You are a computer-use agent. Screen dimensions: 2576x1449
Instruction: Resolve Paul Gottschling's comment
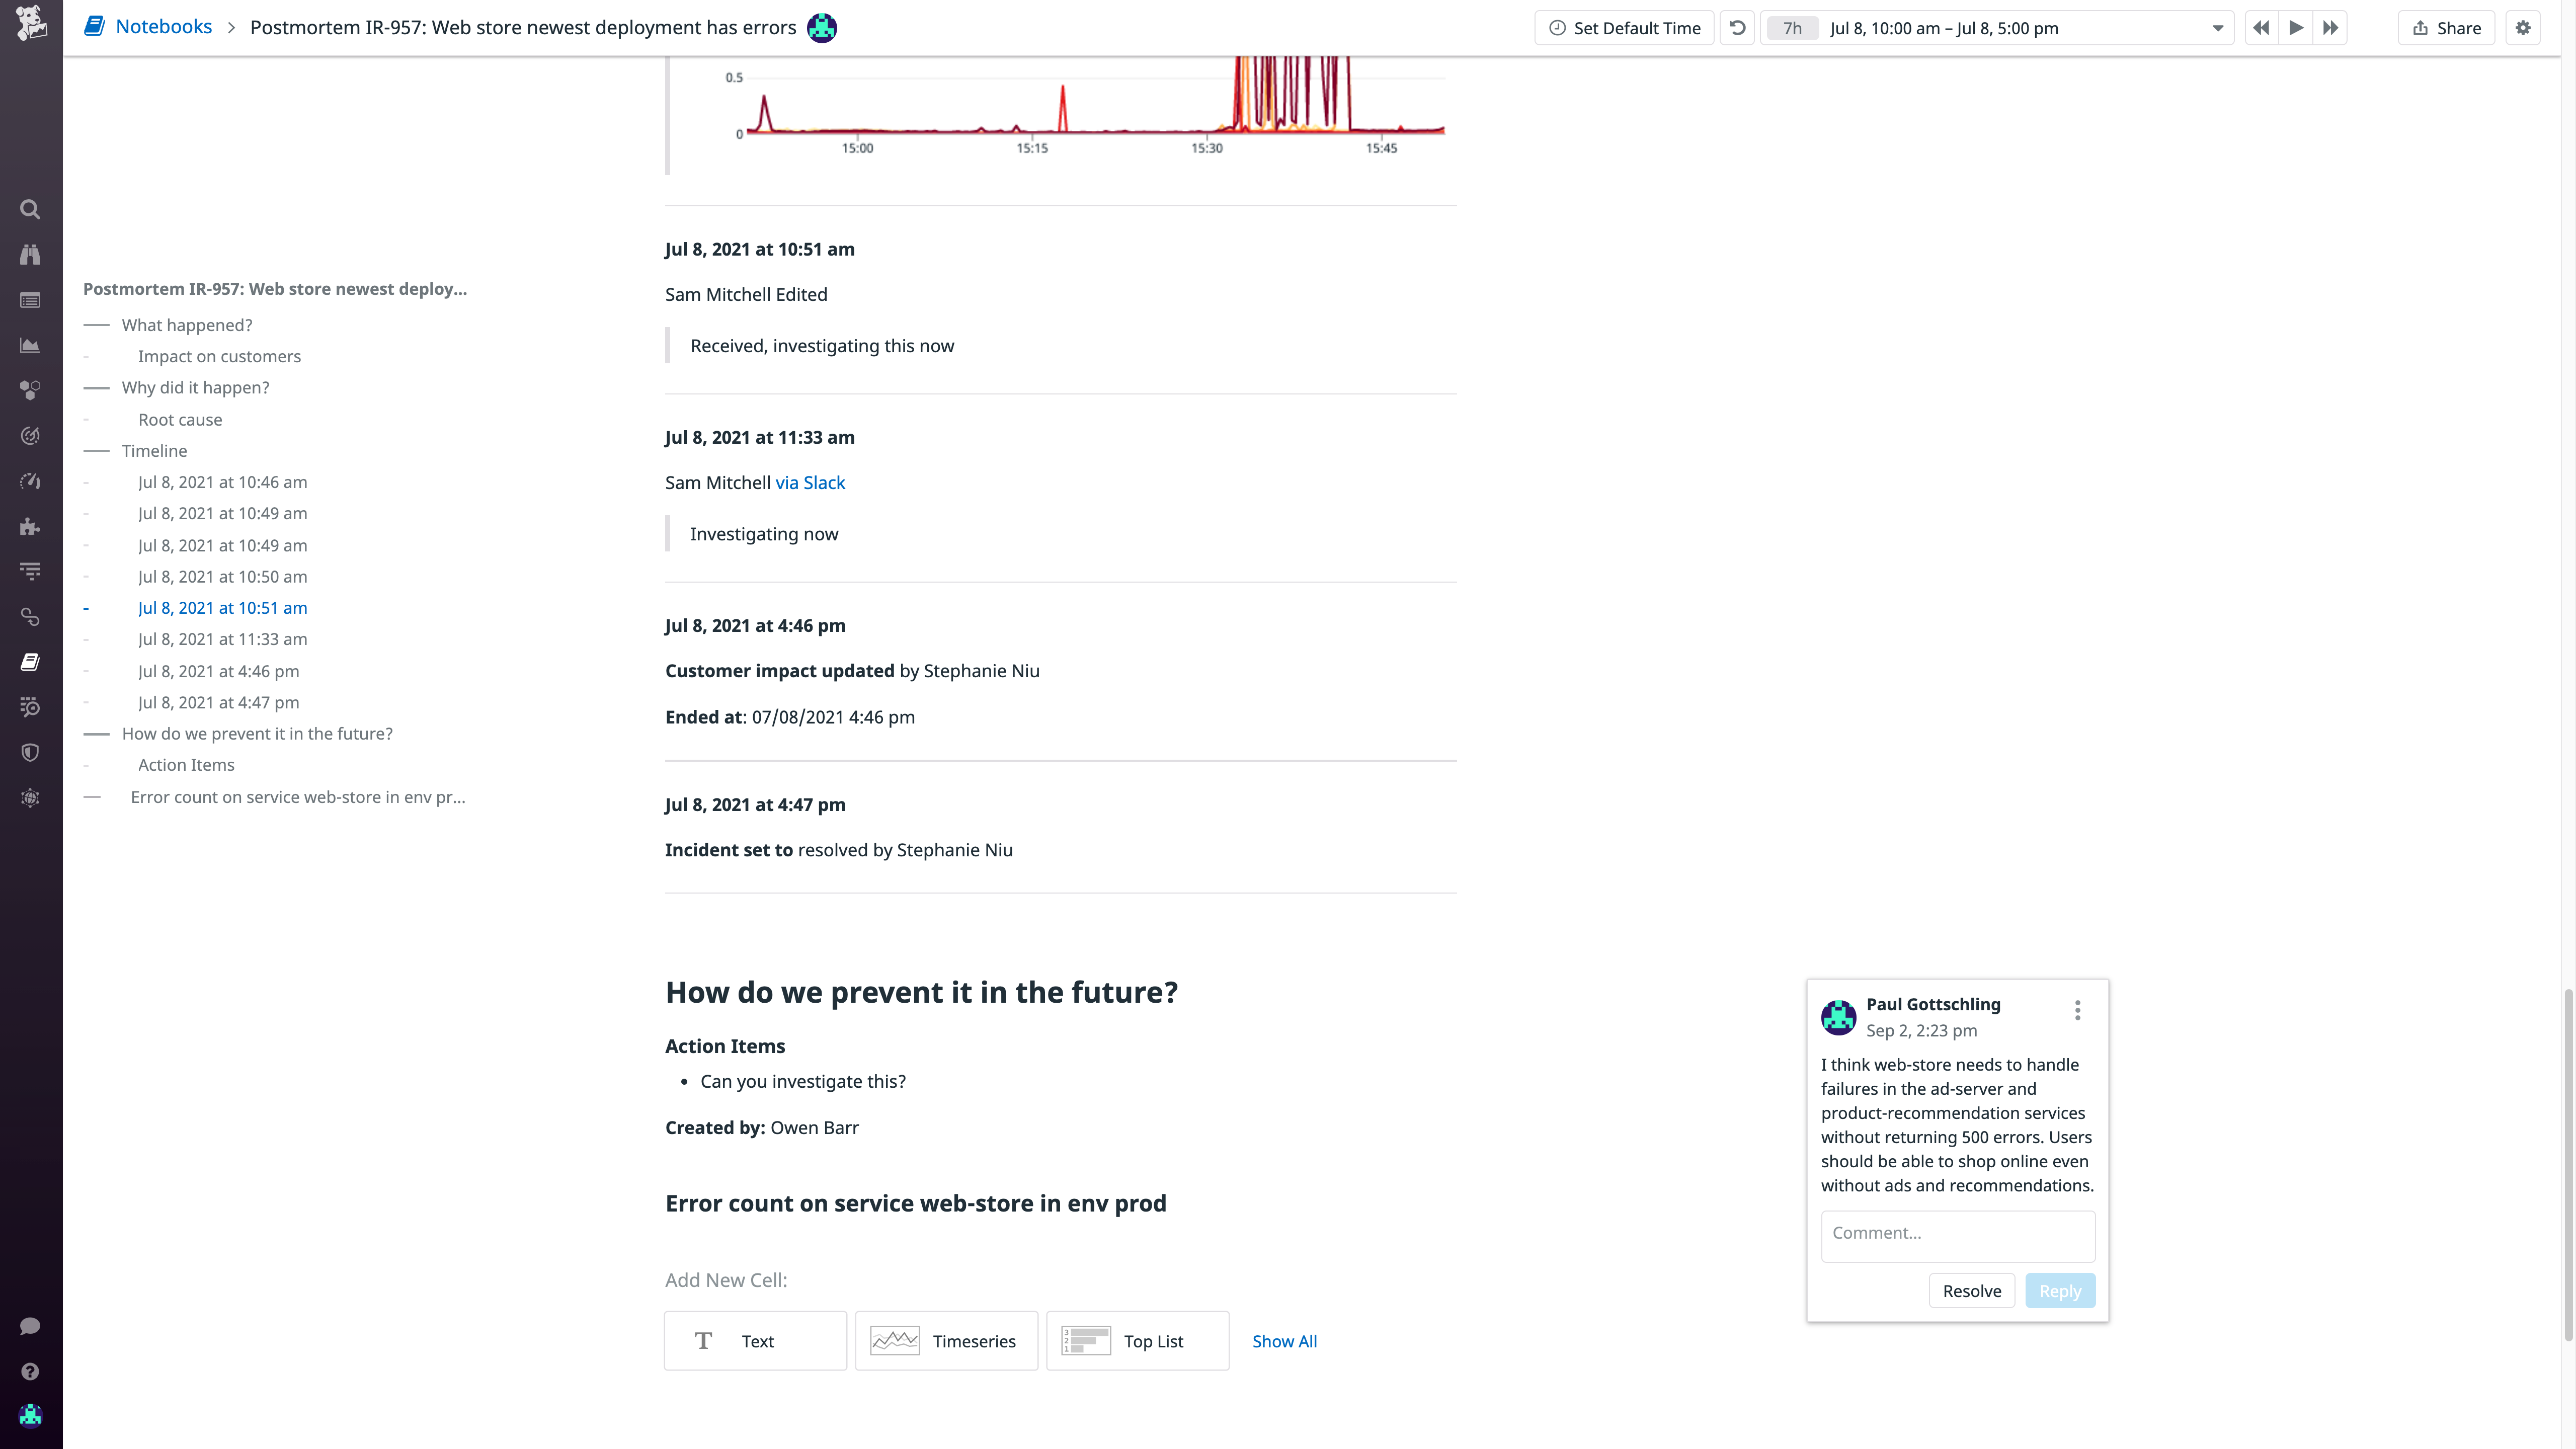point(1971,1290)
